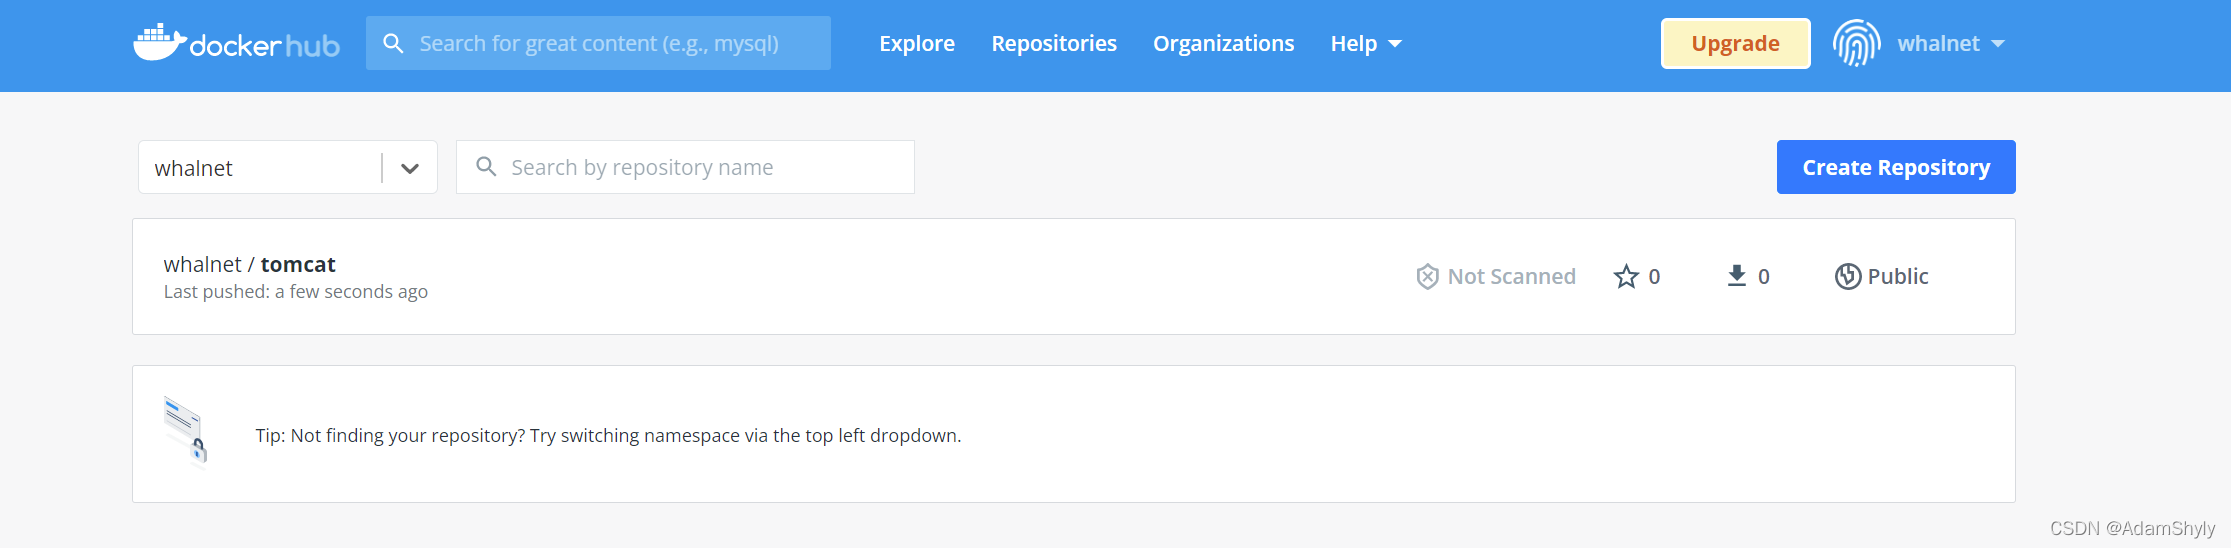
Task: Open the Organizations page
Action: (x=1223, y=43)
